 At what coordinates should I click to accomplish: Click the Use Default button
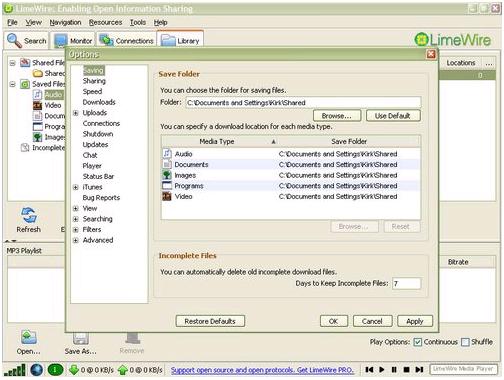click(393, 116)
